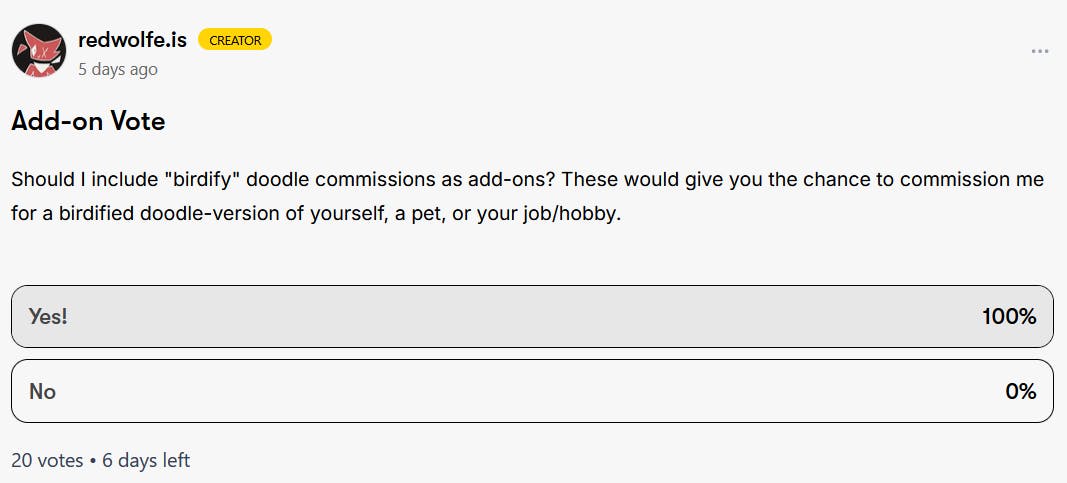Image resolution: width=1067 pixels, height=483 pixels.
Task: Open the redwolfe.is profile name link
Action: pos(134,40)
